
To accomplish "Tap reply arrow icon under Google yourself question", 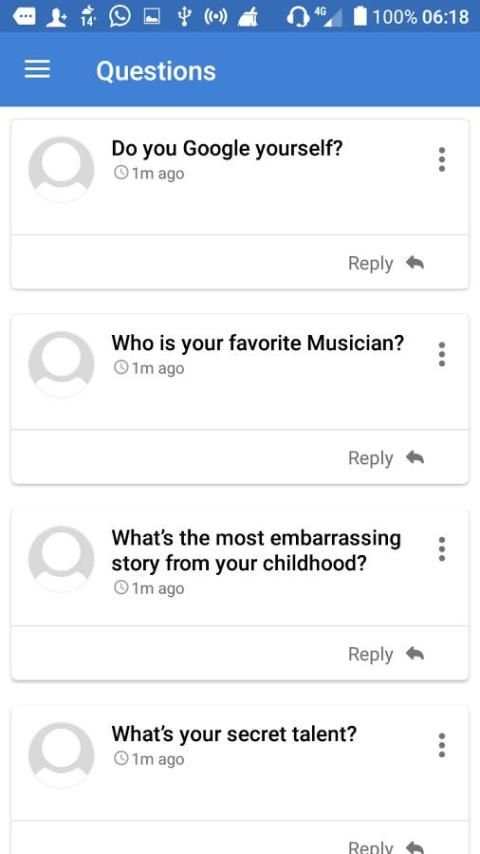I will click(x=415, y=263).
